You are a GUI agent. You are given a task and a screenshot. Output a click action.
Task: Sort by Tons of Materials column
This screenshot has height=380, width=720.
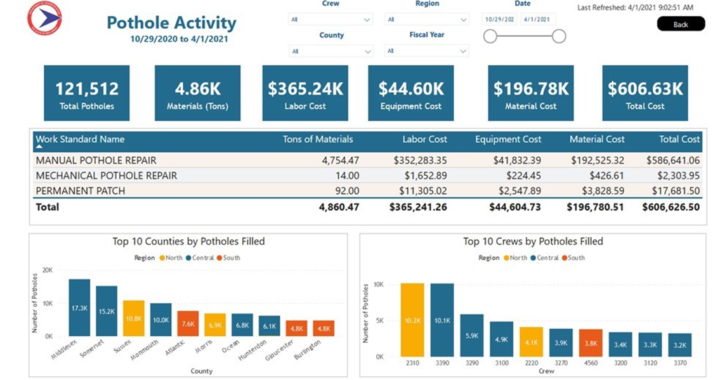pyautogui.click(x=318, y=139)
